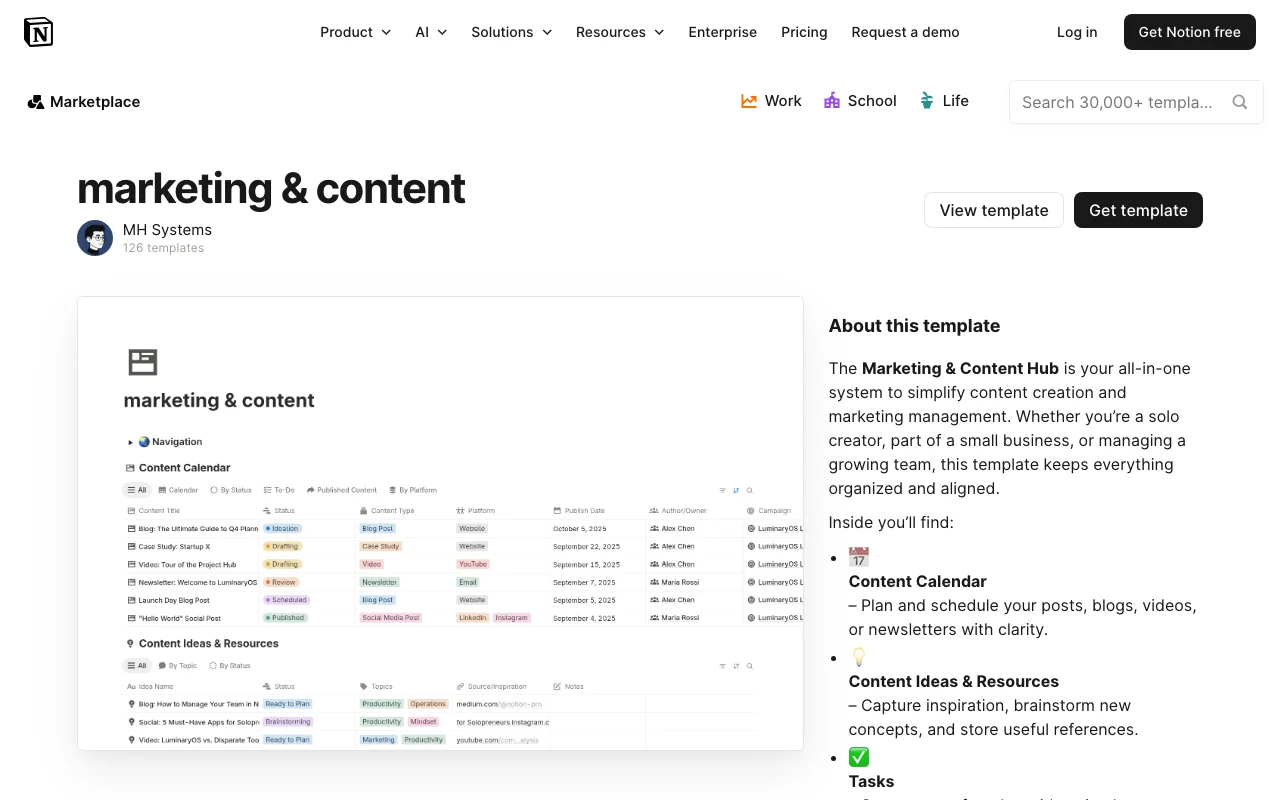The width and height of the screenshot is (1280, 800).
Task: Click the Marketplace shapes icon
Action: pyautogui.click(x=36, y=102)
